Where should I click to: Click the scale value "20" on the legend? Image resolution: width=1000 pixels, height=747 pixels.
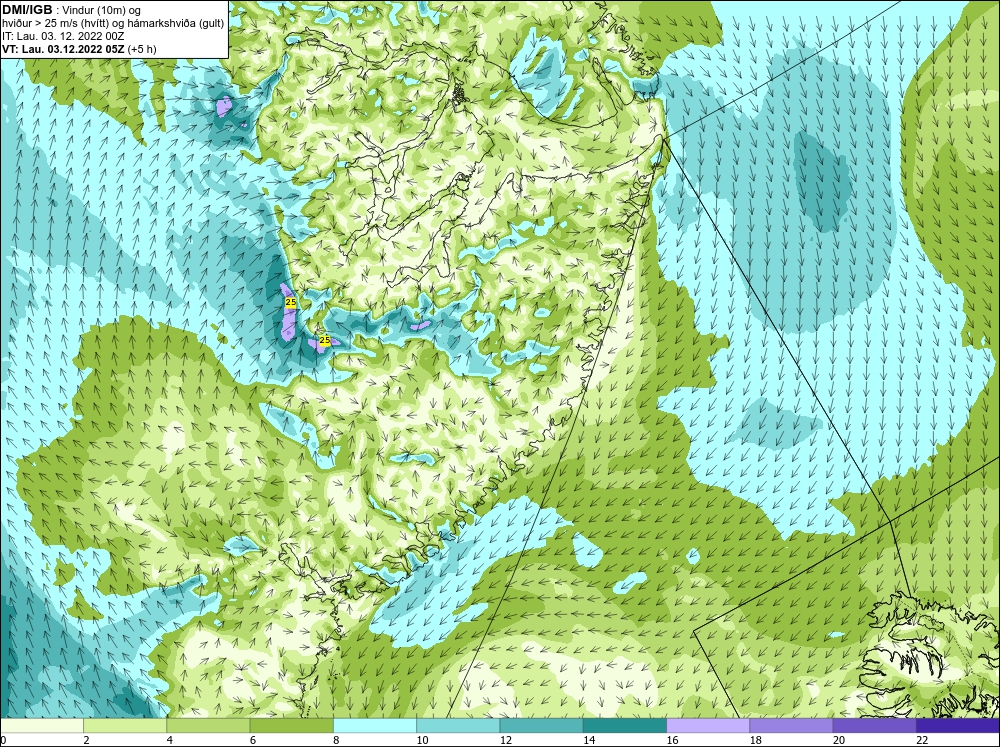point(839,740)
